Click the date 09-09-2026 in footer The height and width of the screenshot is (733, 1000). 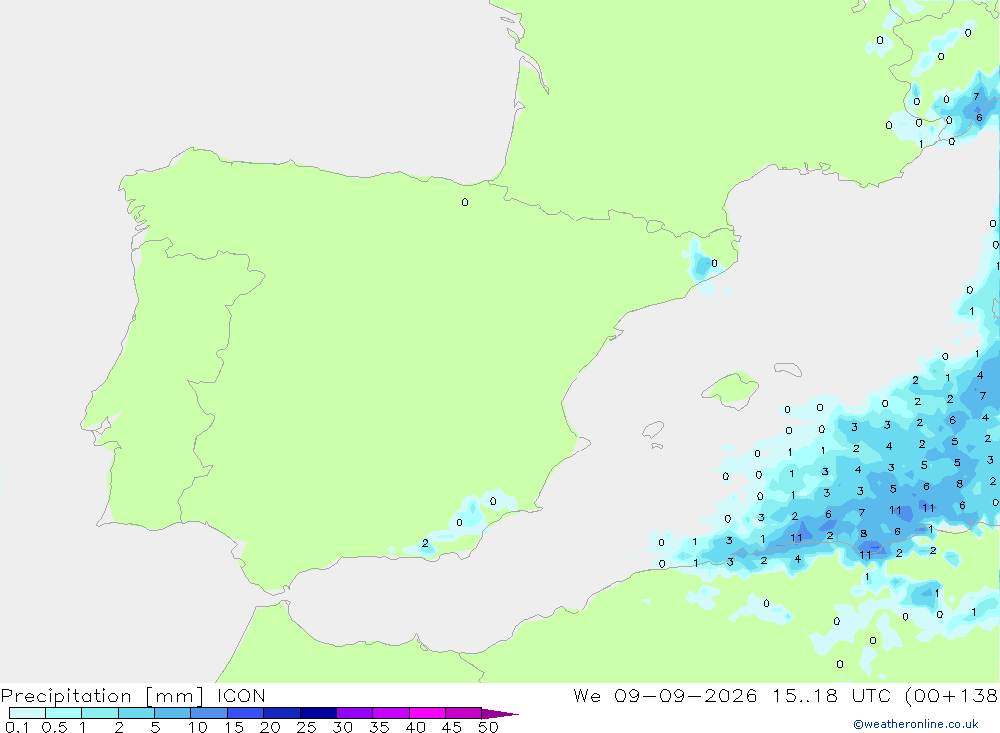click(x=686, y=695)
